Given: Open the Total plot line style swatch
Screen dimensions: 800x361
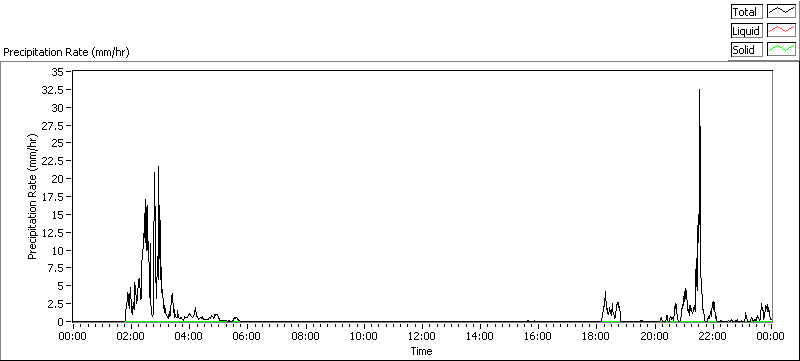Looking at the screenshot, I should (x=781, y=12).
